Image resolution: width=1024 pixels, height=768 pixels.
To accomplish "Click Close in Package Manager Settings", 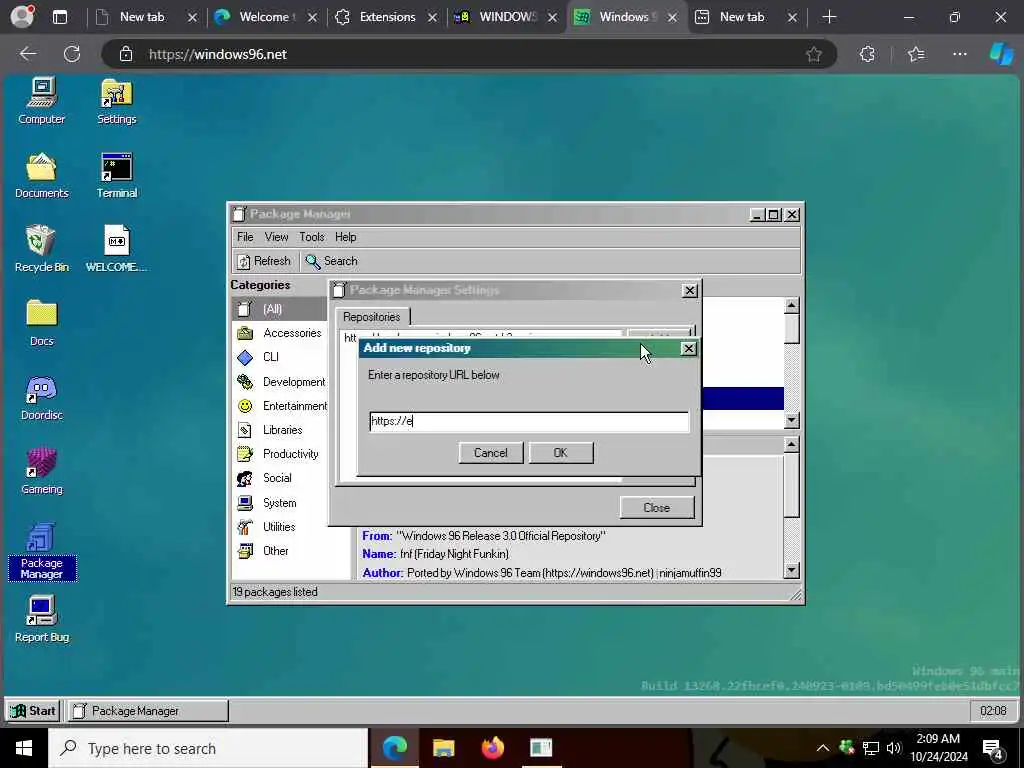I will coord(656,507).
